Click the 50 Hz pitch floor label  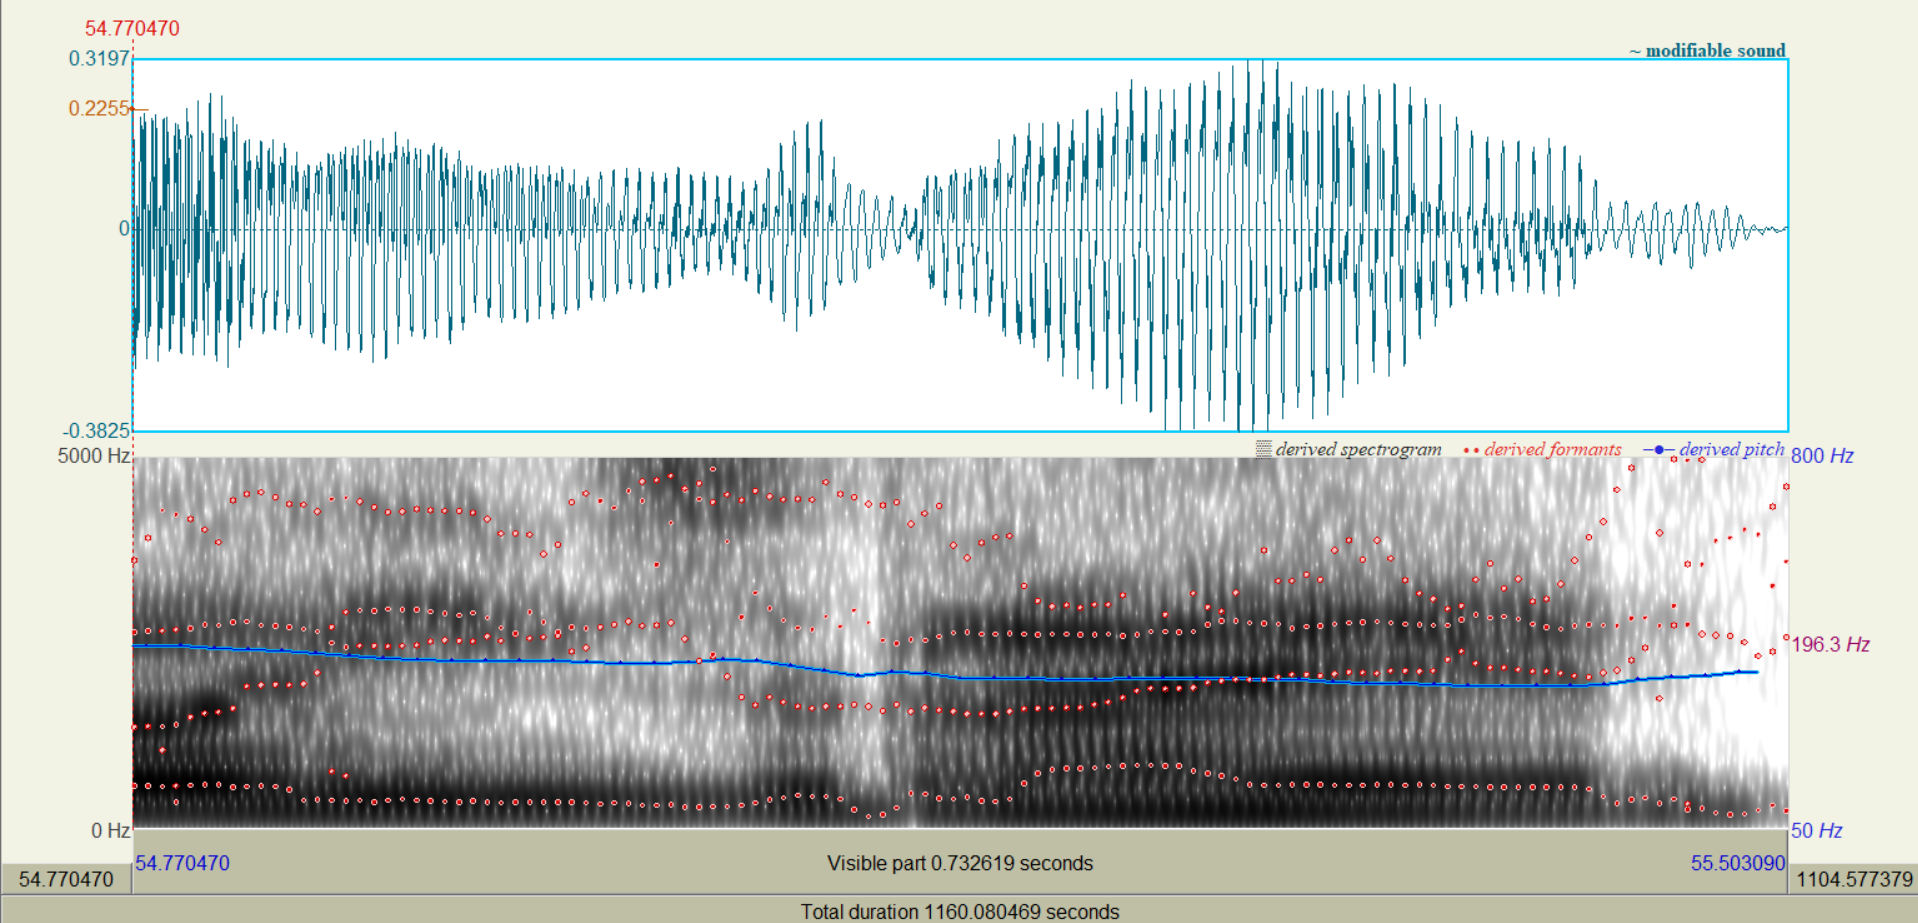pos(1816,831)
